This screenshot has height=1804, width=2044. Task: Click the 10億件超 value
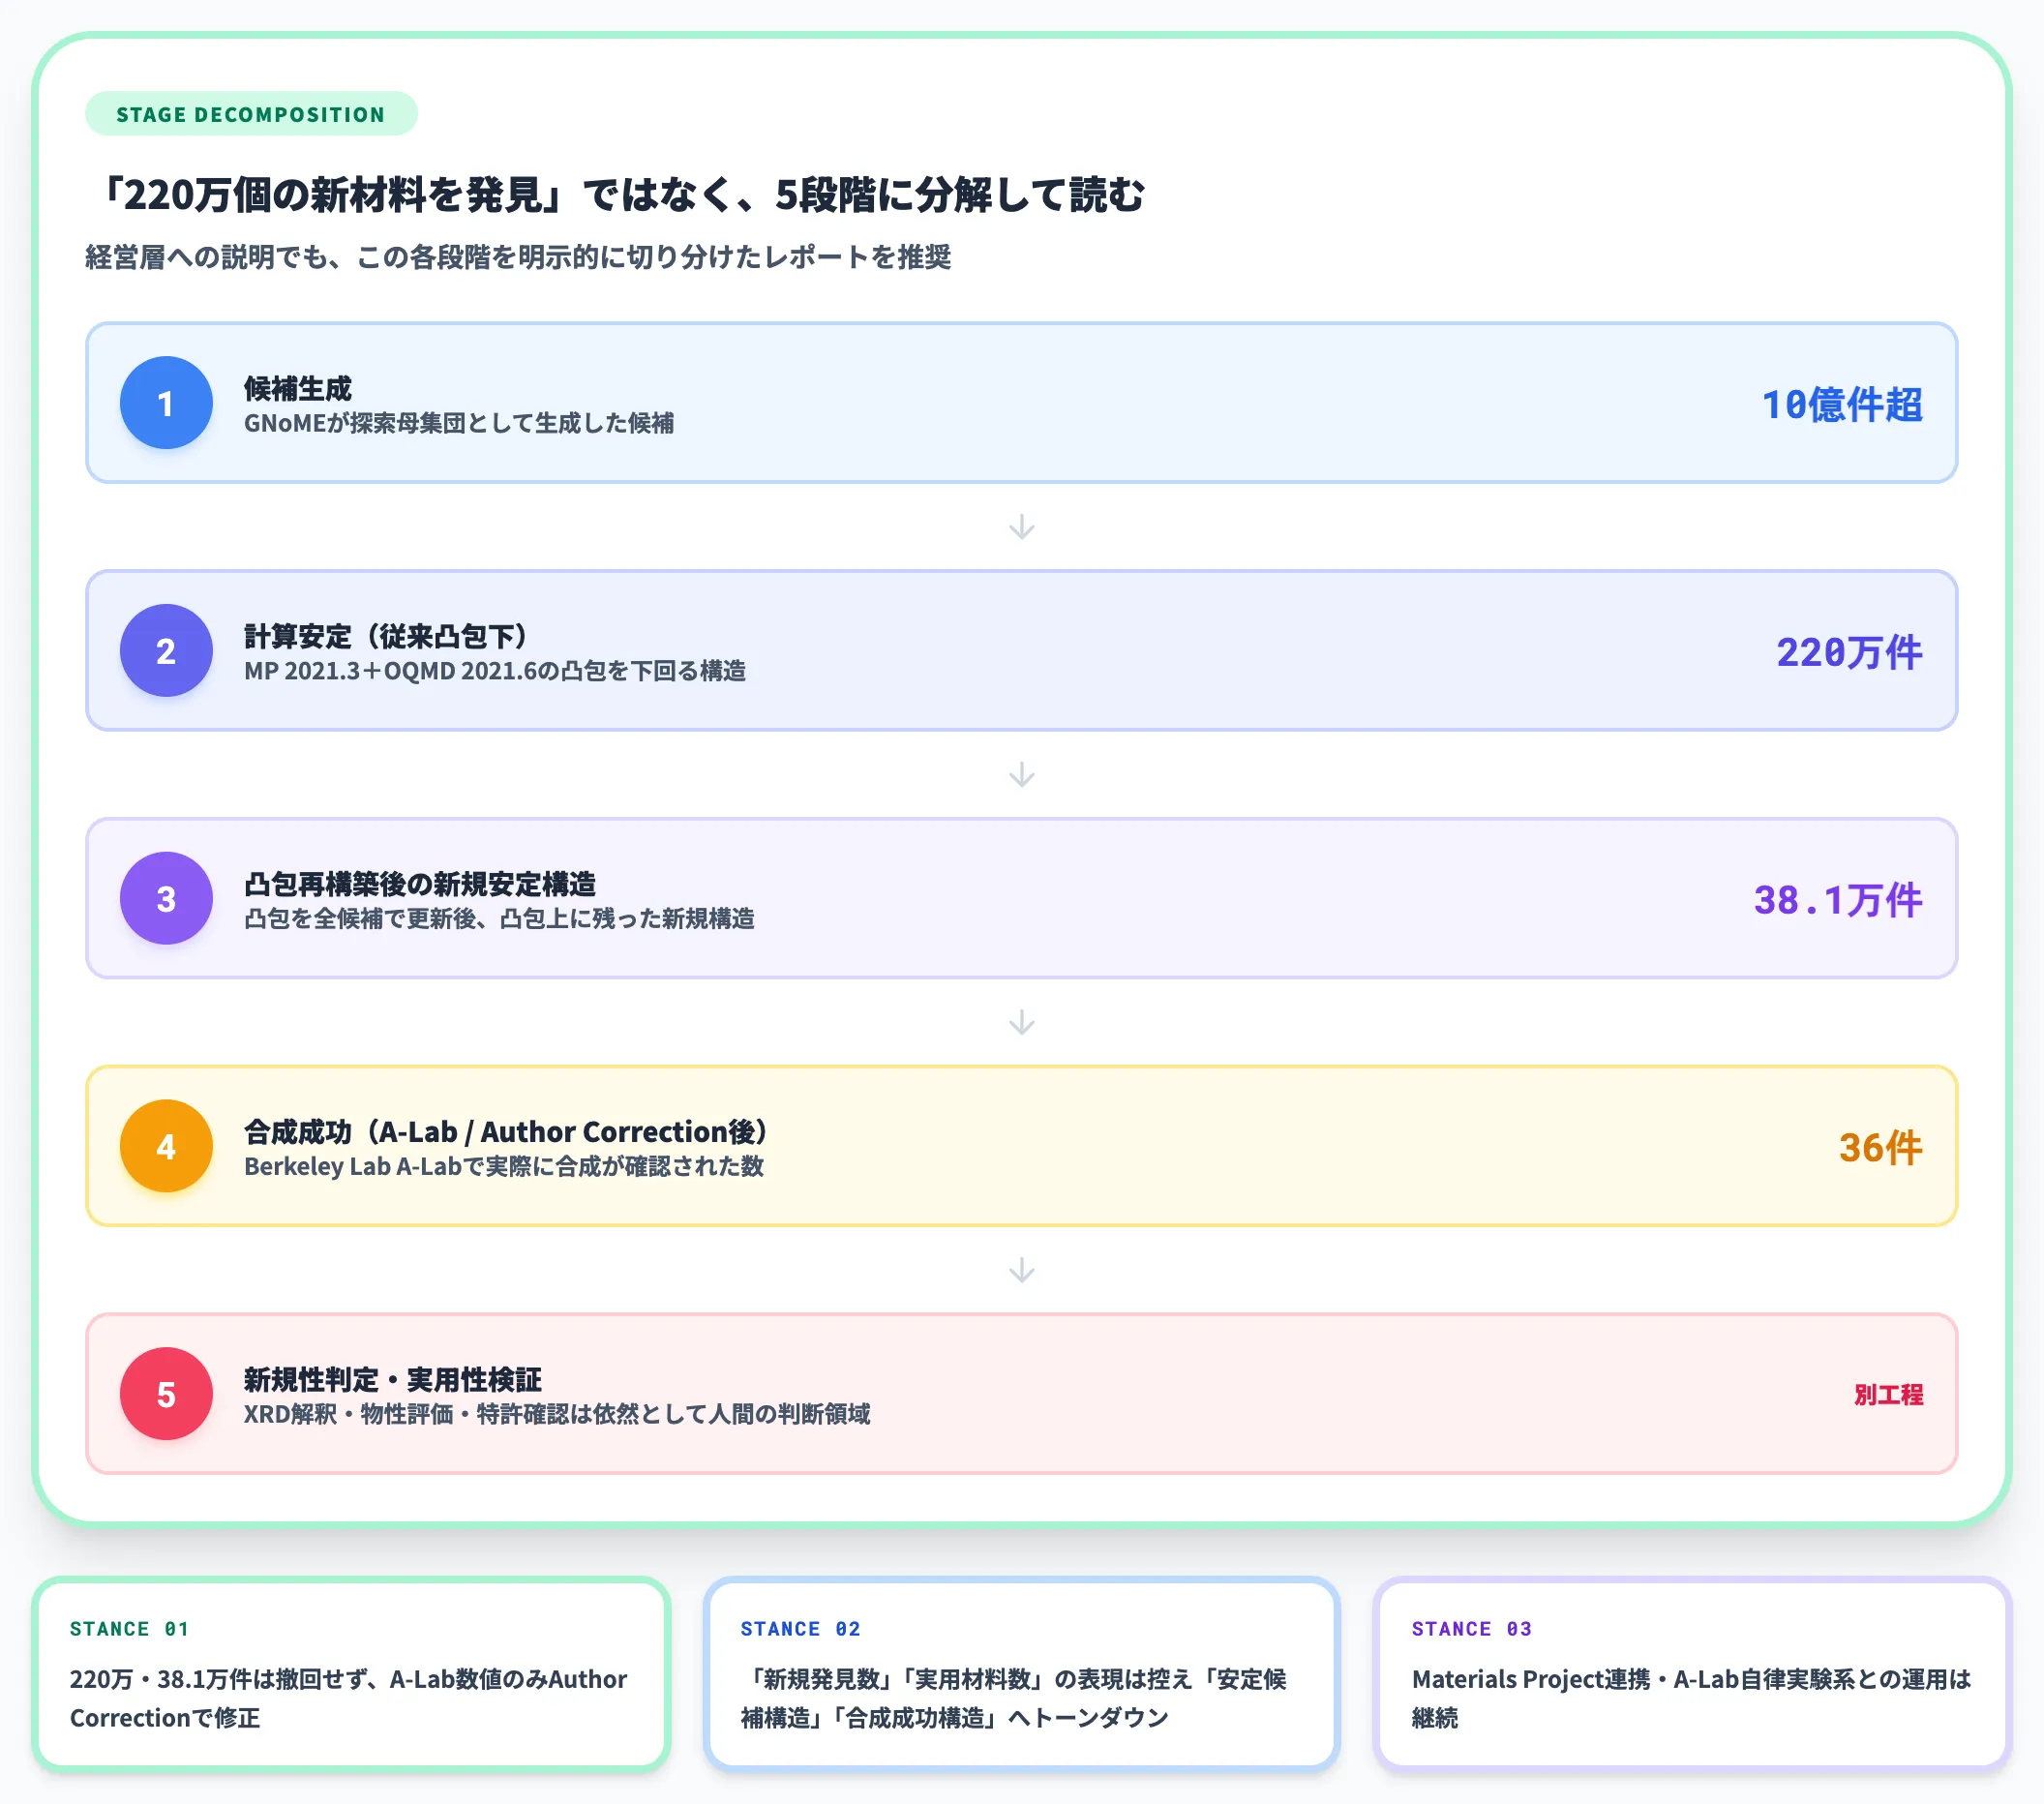click(x=1842, y=405)
